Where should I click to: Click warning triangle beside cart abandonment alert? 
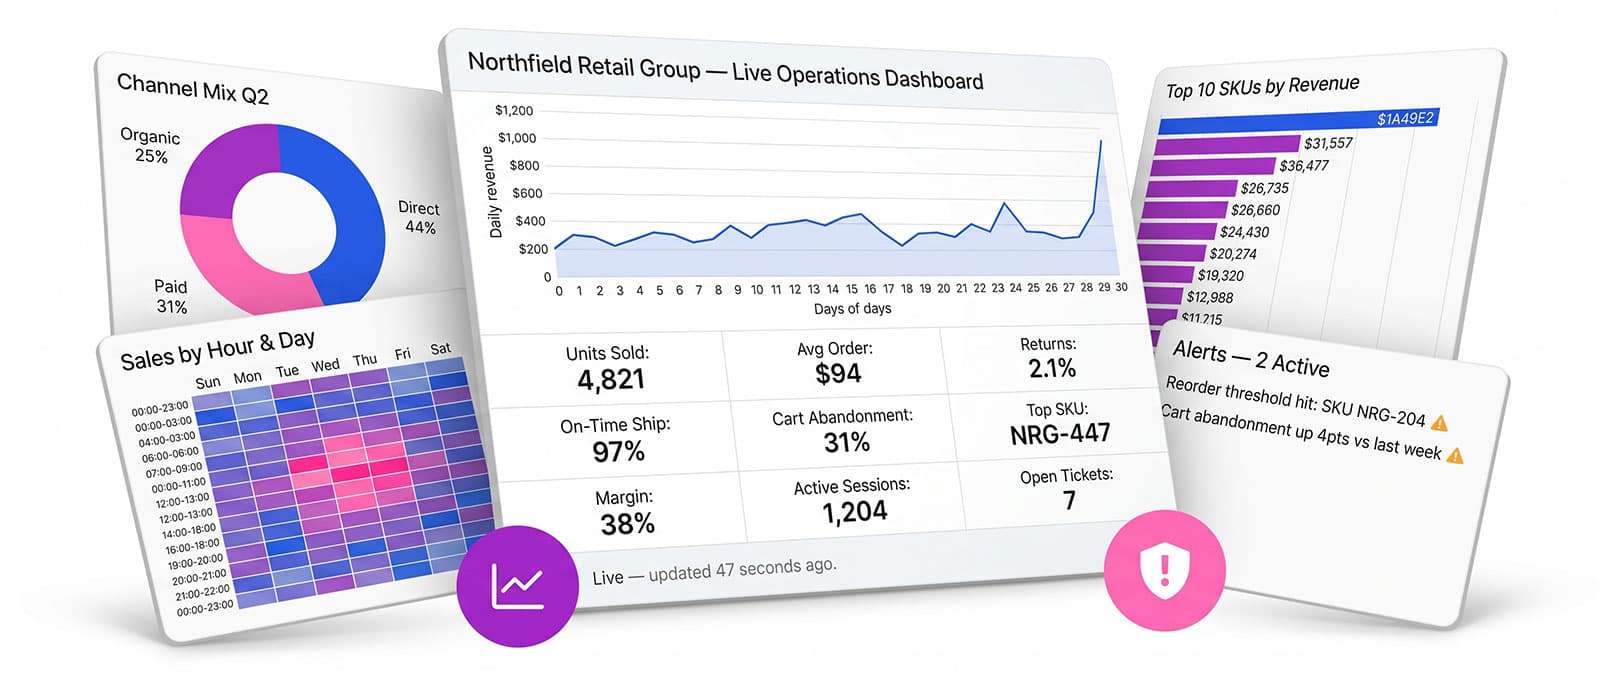(x=1455, y=456)
